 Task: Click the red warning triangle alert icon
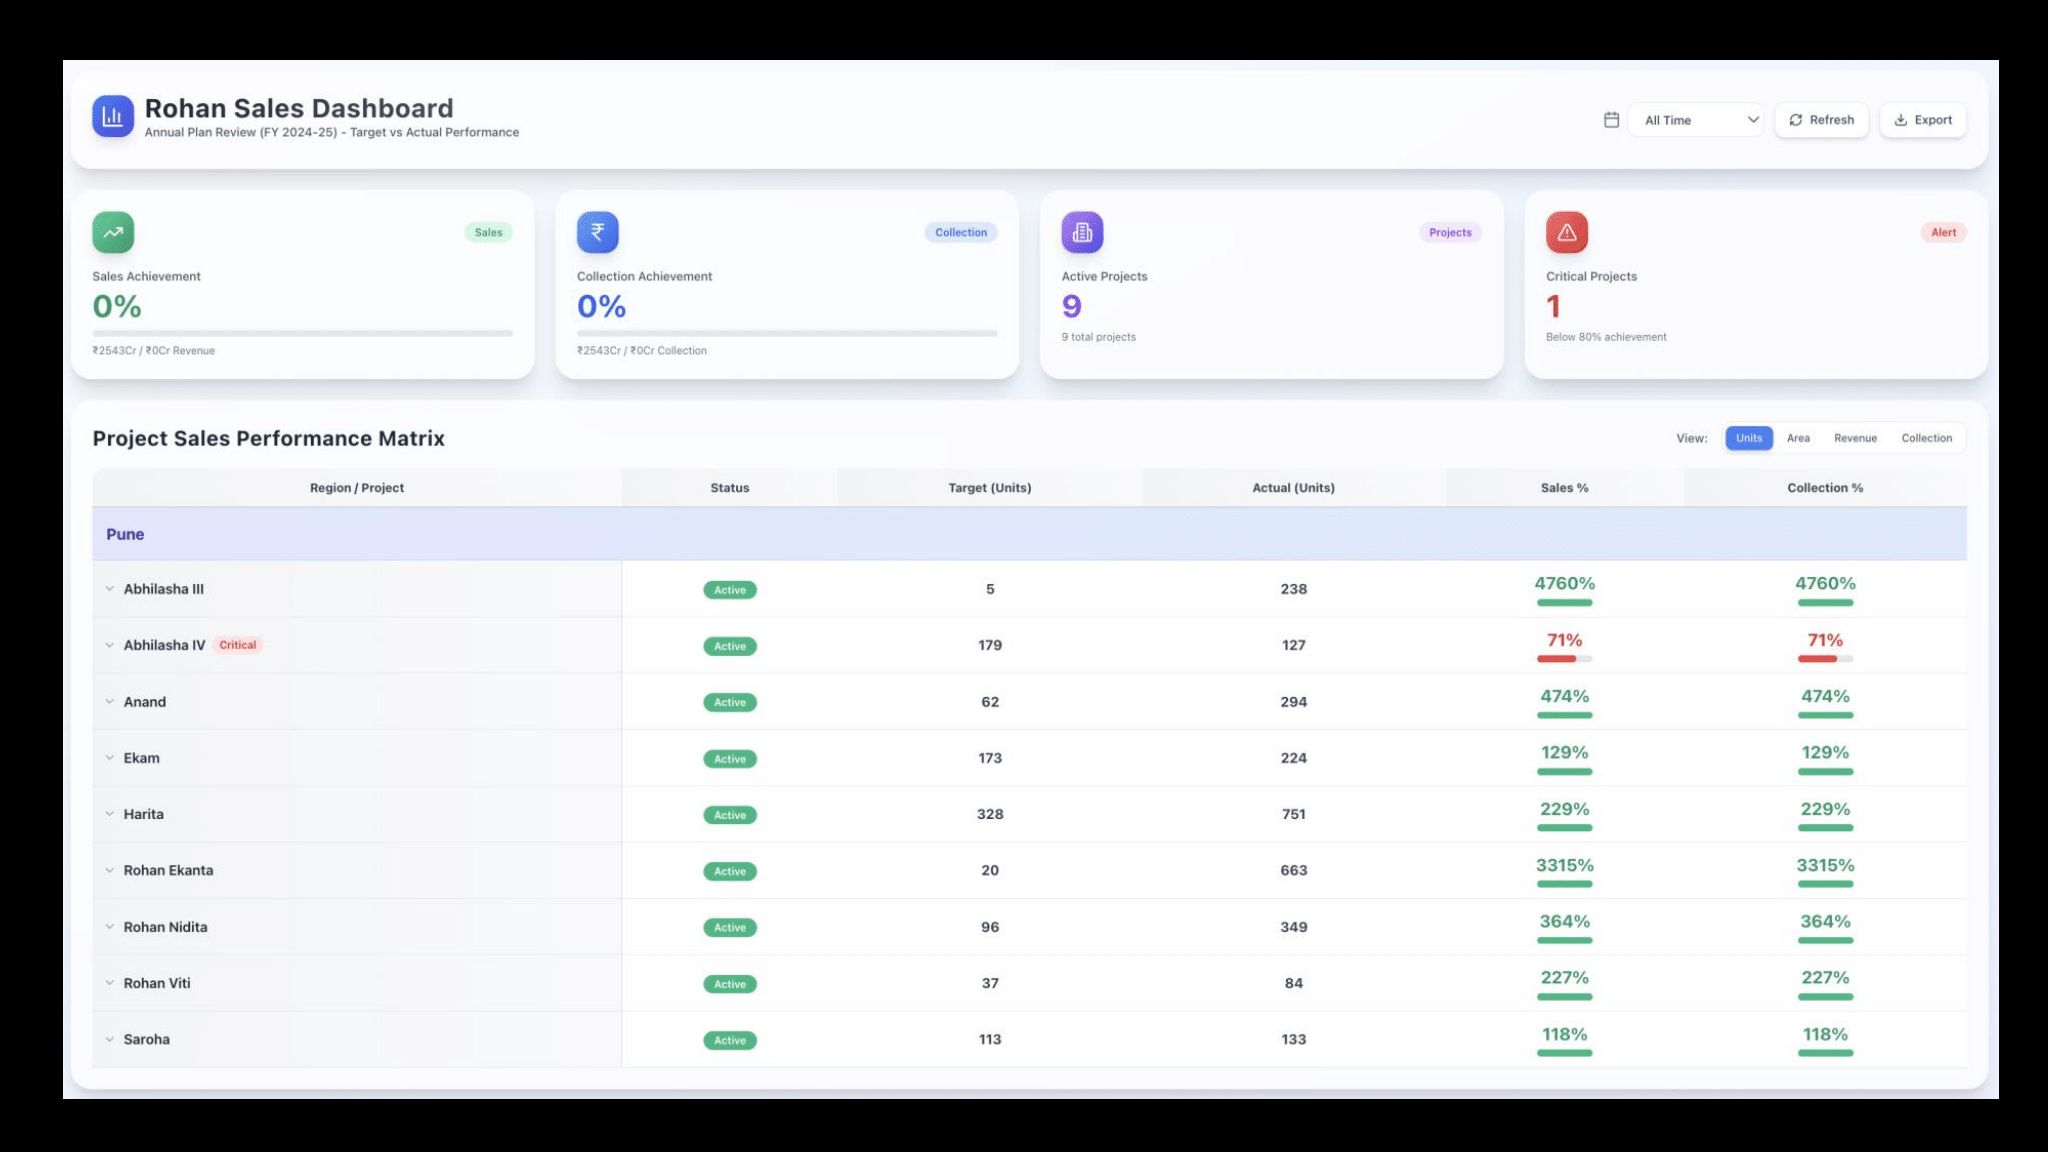1566,232
